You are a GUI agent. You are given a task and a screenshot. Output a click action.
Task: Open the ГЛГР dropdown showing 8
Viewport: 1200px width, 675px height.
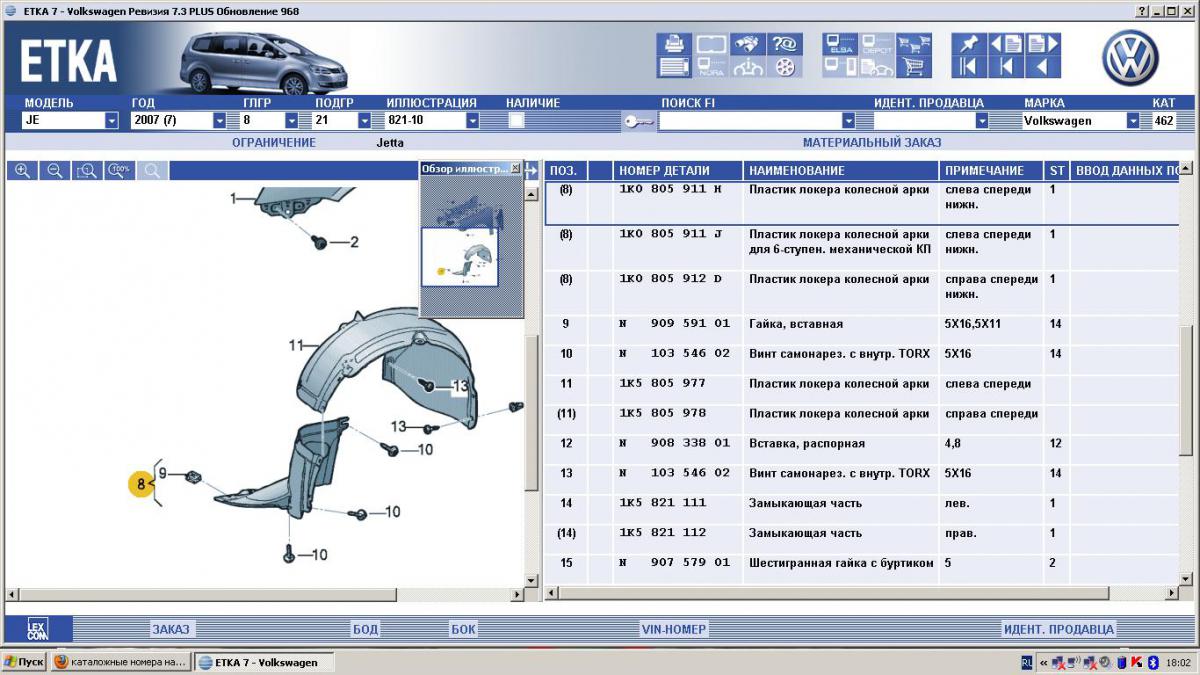[292, 121]
